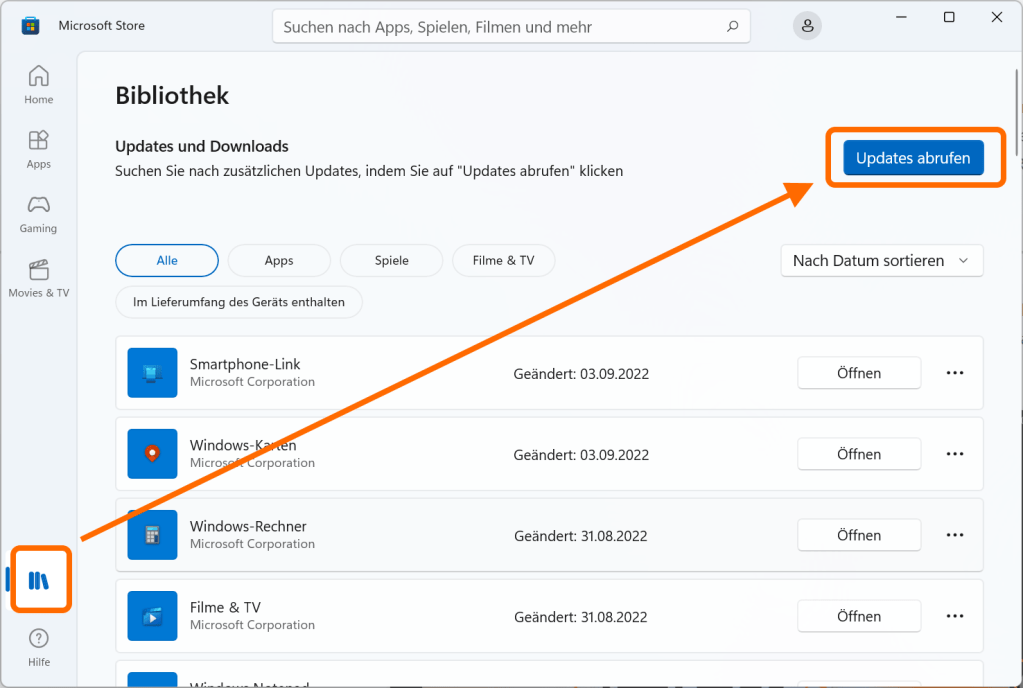The image size is (1023, 688).
Task: Select Im Lieferumfang des Geräts enthalten filter
Action: click(239, 301)
